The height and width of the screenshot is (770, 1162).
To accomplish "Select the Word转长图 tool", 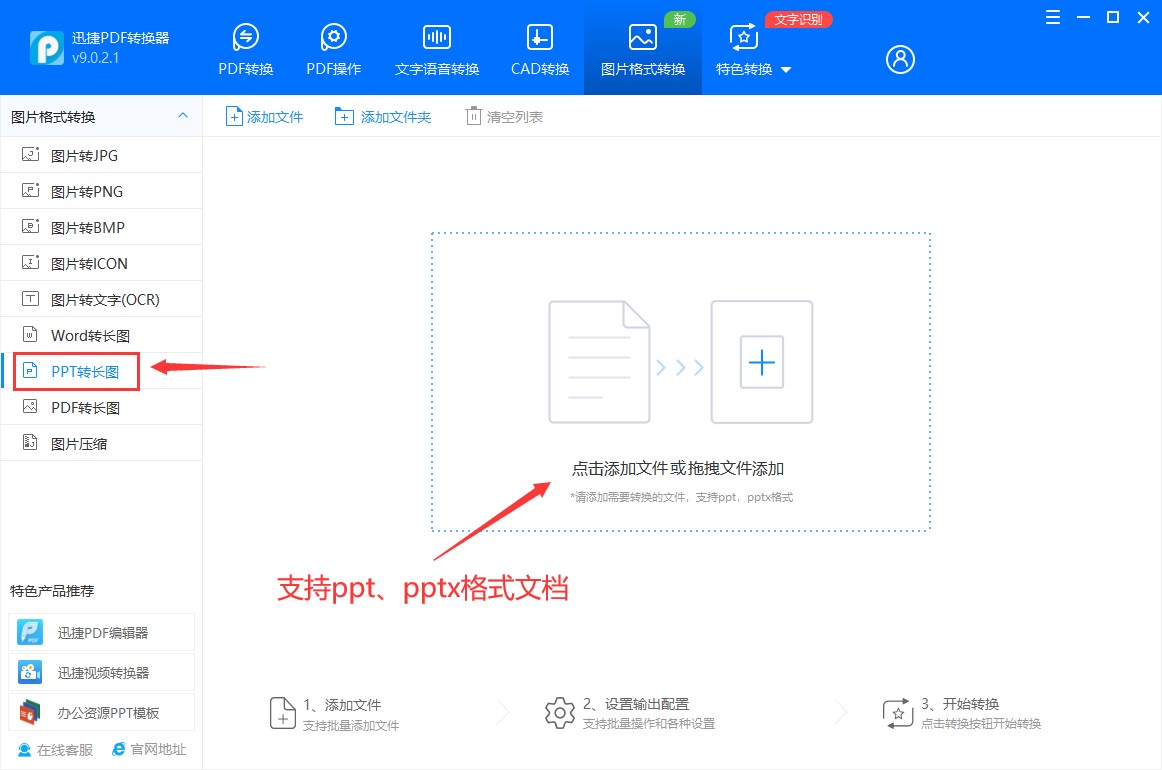I will coord(91,335).
